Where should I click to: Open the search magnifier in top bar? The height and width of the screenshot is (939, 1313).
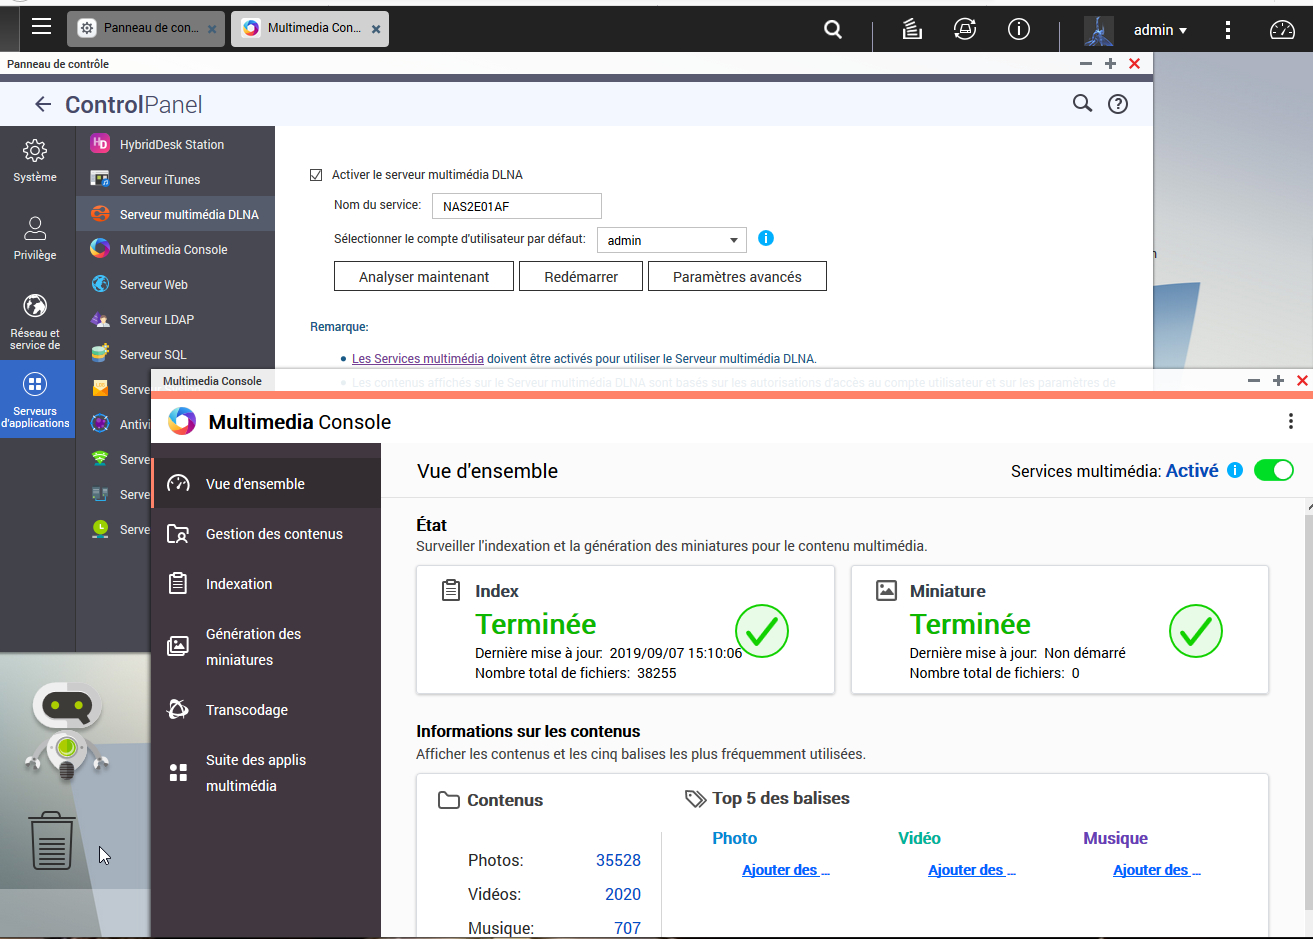833,29
